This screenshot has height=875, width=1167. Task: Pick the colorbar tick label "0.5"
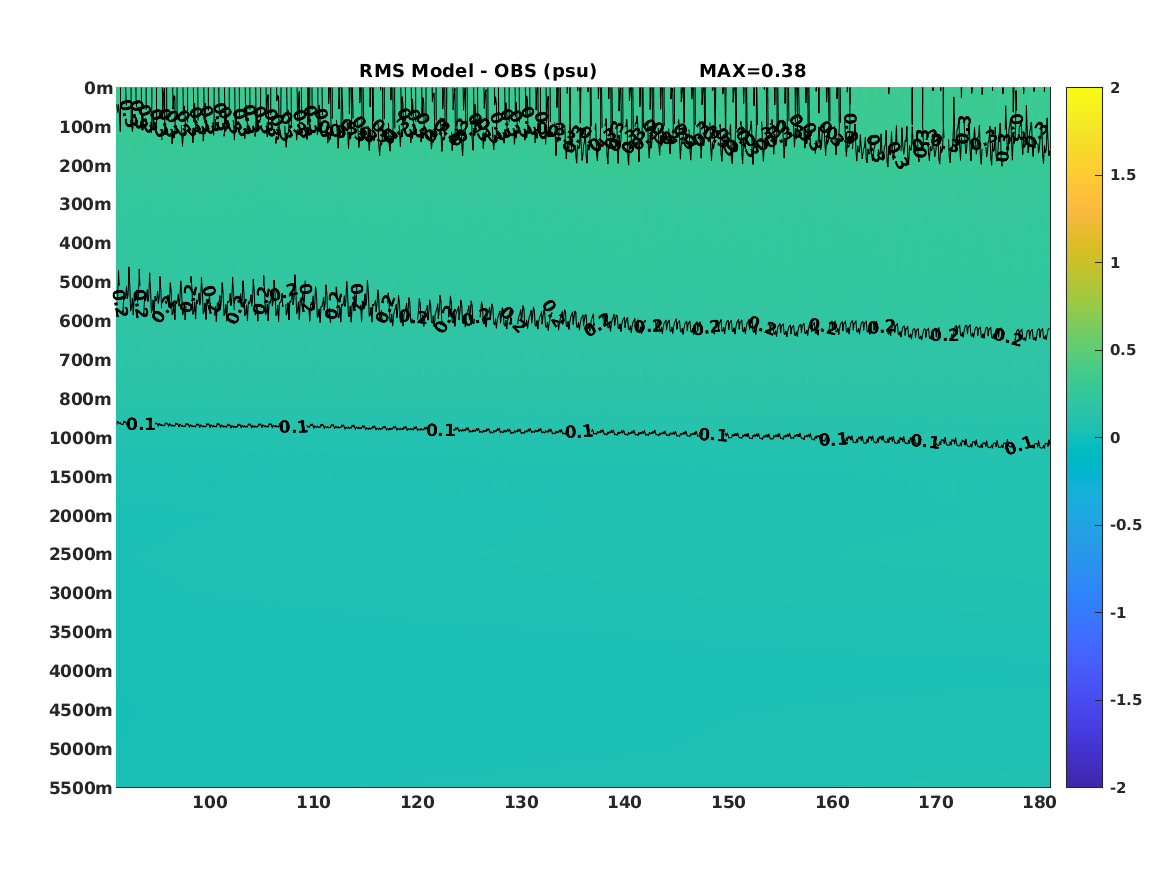[1123, 350]
